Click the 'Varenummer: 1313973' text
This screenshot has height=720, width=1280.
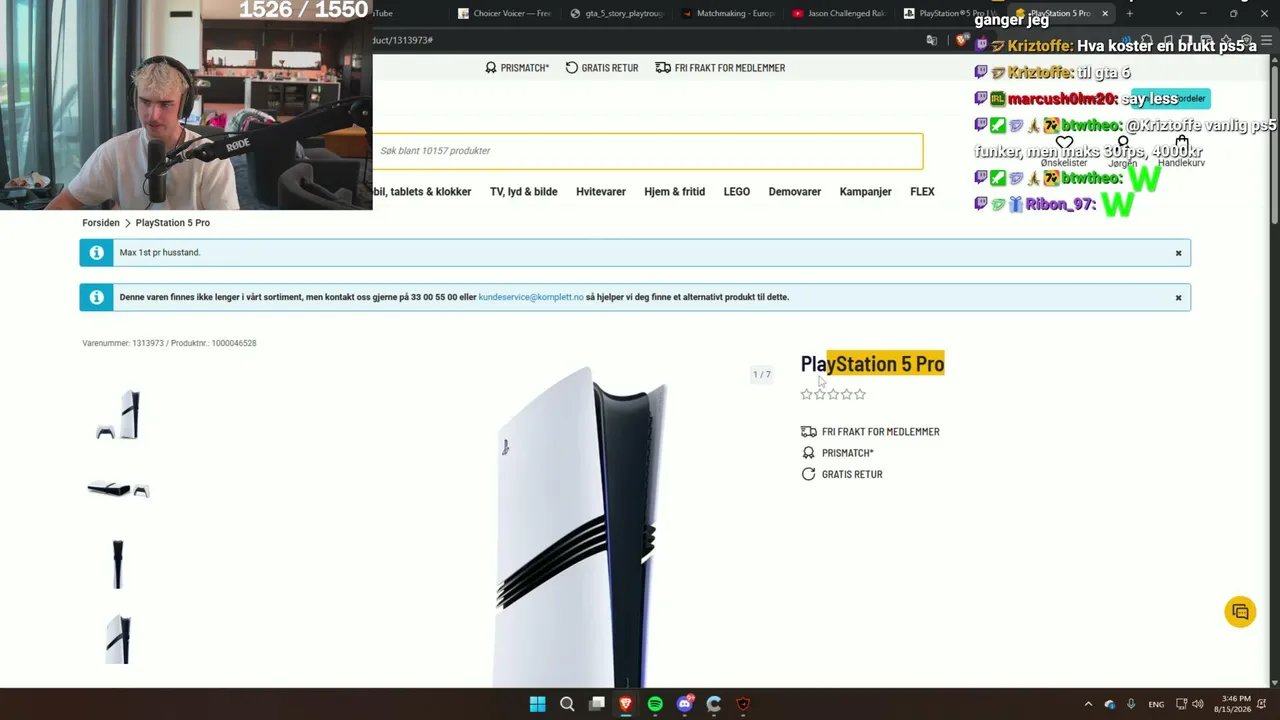point(123,343)
